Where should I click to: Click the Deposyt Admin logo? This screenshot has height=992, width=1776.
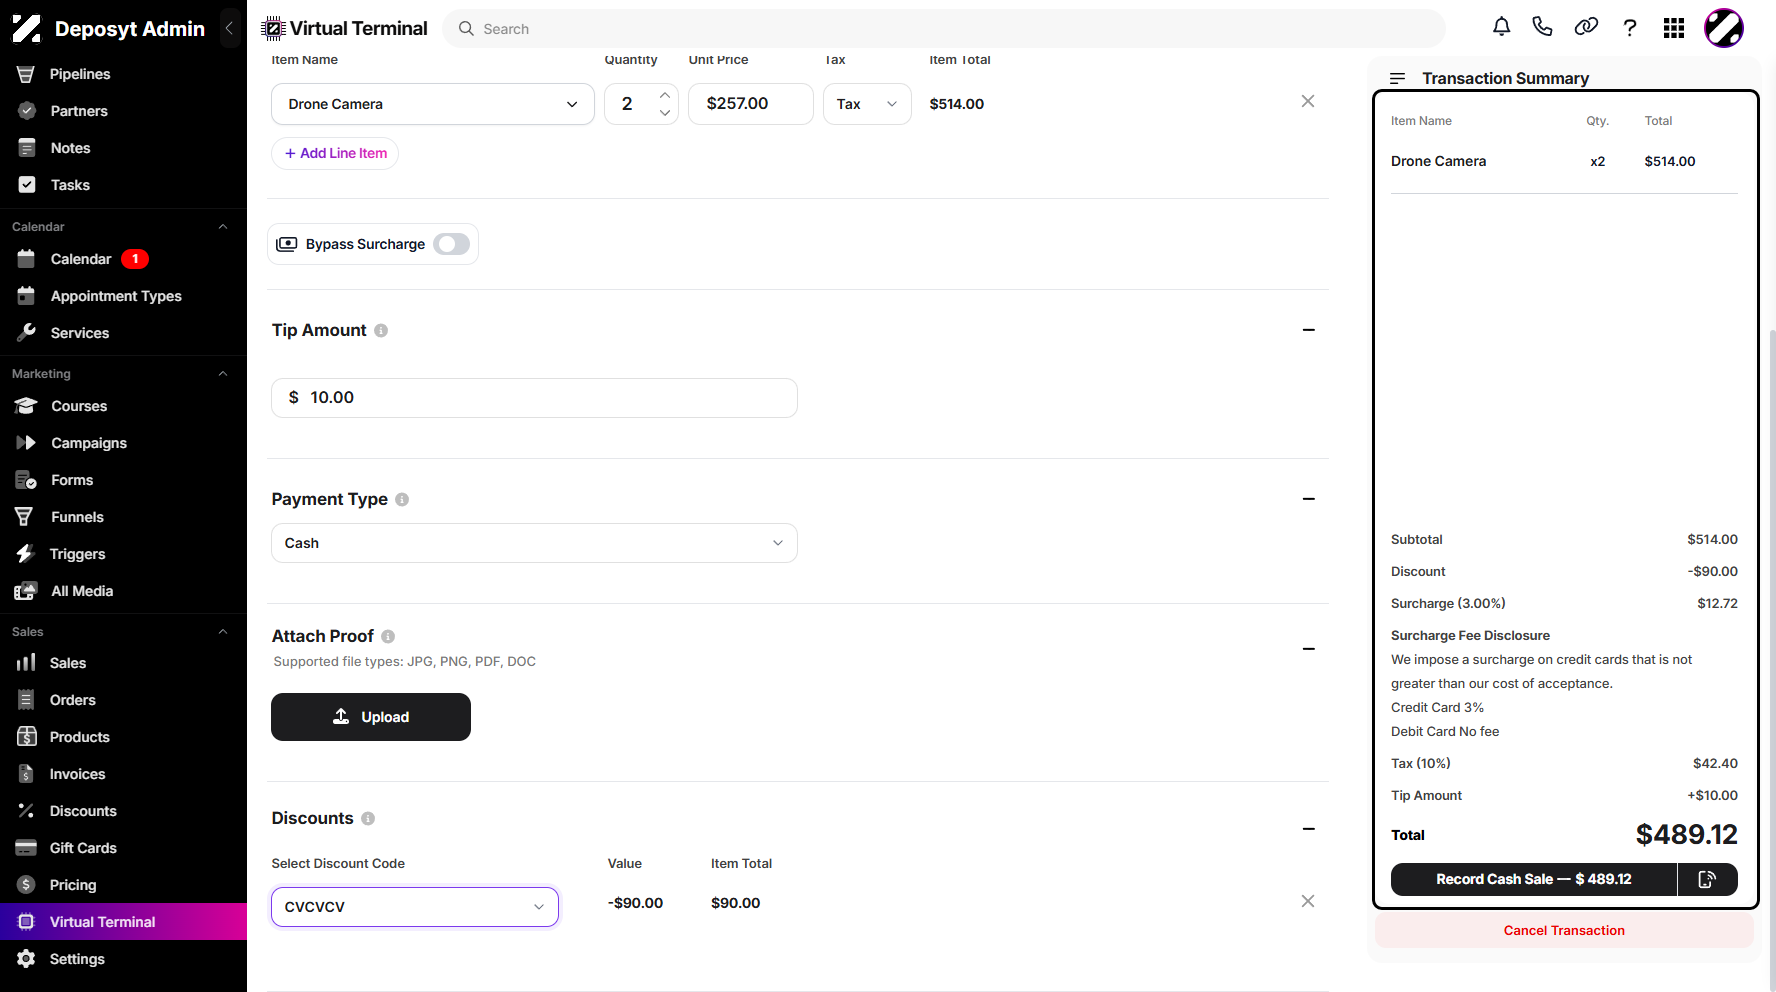[26, 28]
